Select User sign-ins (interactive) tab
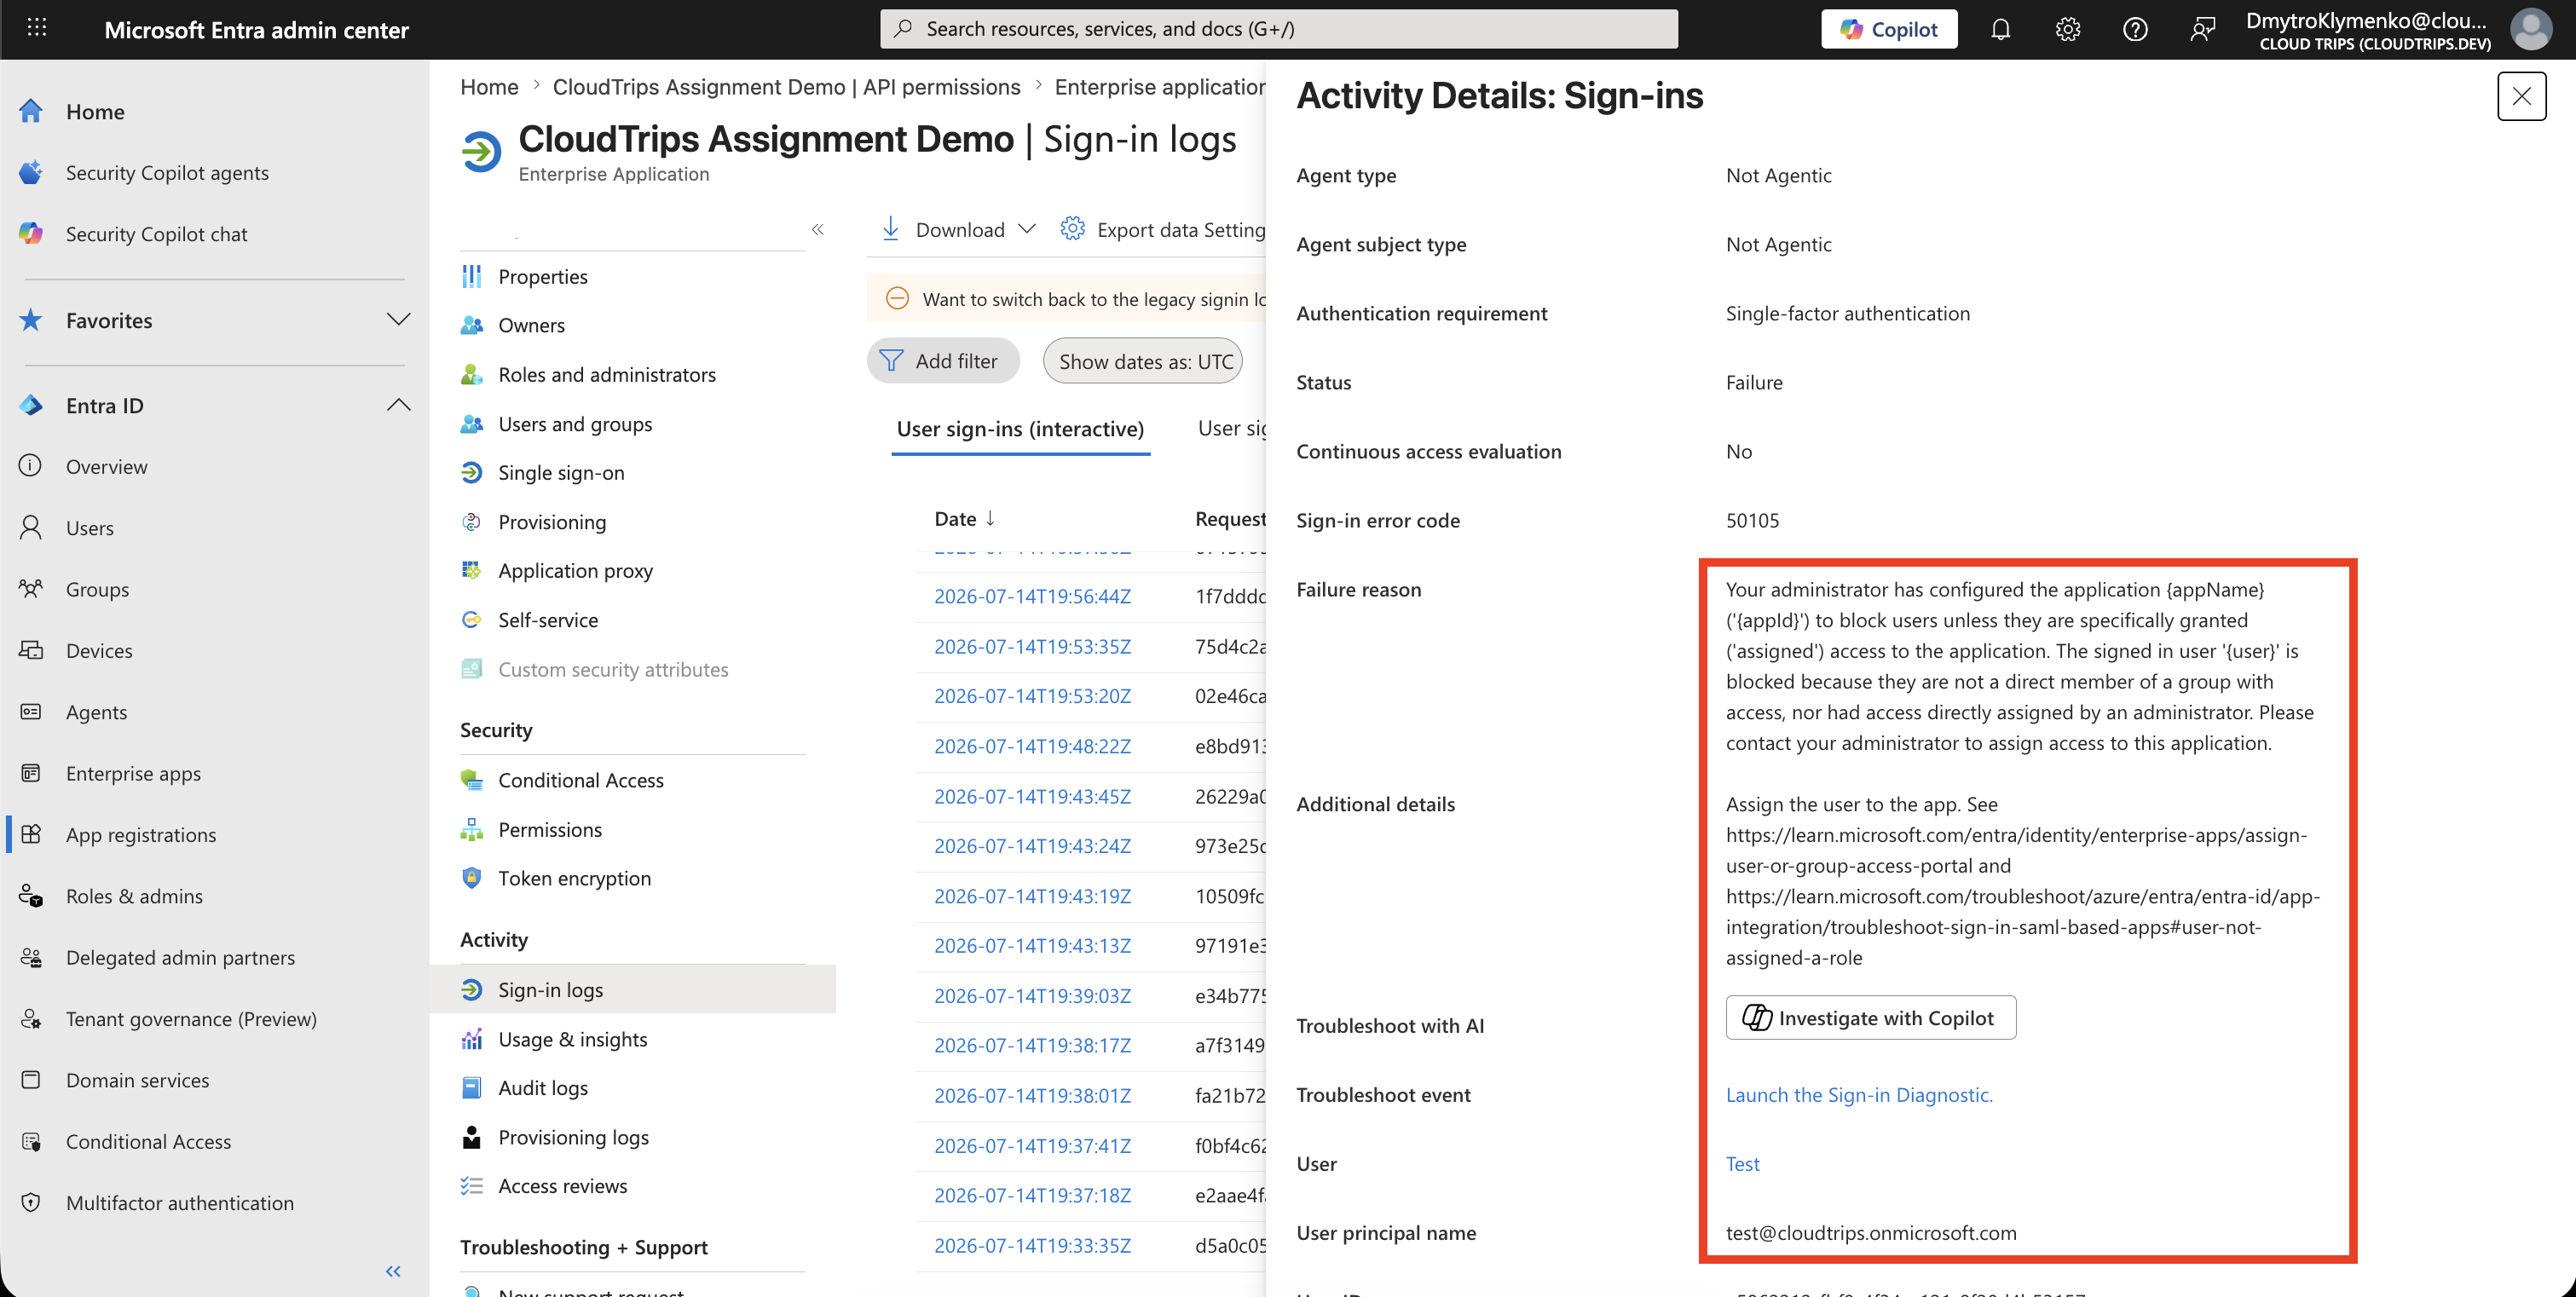This screenshot has height=1297, width=2576. pyautogui.click(x=1020, y=429)
